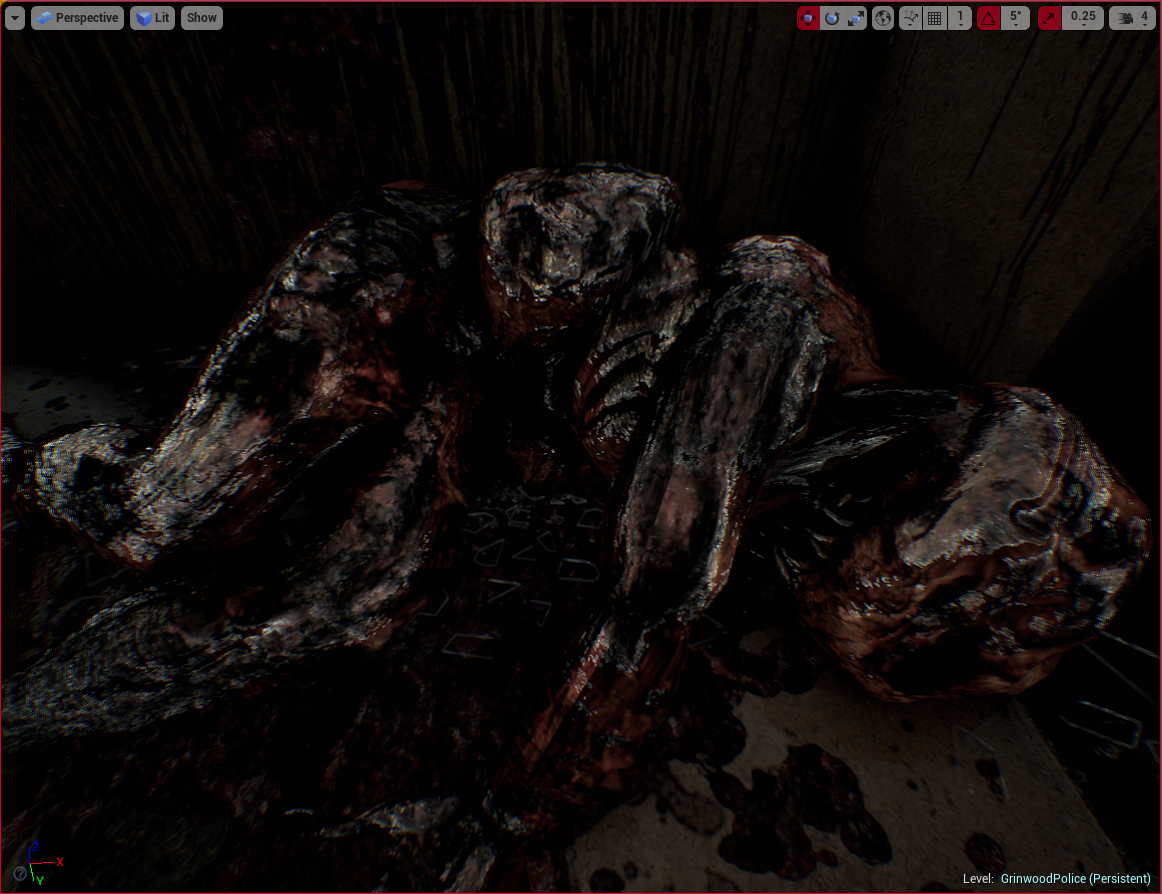Viewport: 1162px width, 894px height.
Task: Disable rotation angle snapping
Action: point(988,18)
